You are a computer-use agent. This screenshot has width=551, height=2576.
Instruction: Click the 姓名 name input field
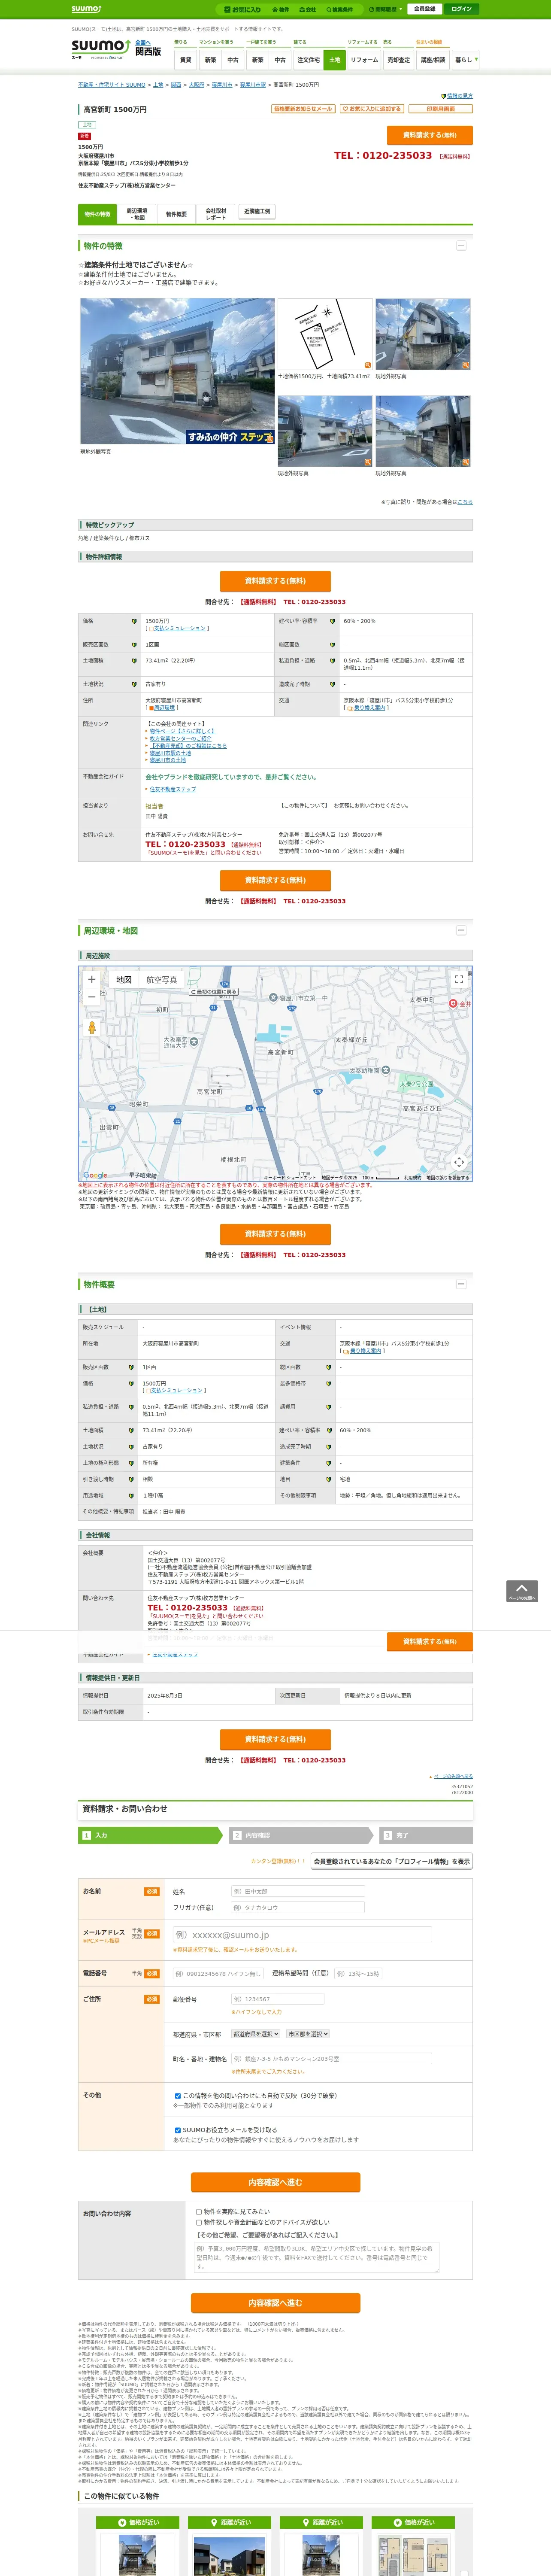click(x=297, y=1891)
